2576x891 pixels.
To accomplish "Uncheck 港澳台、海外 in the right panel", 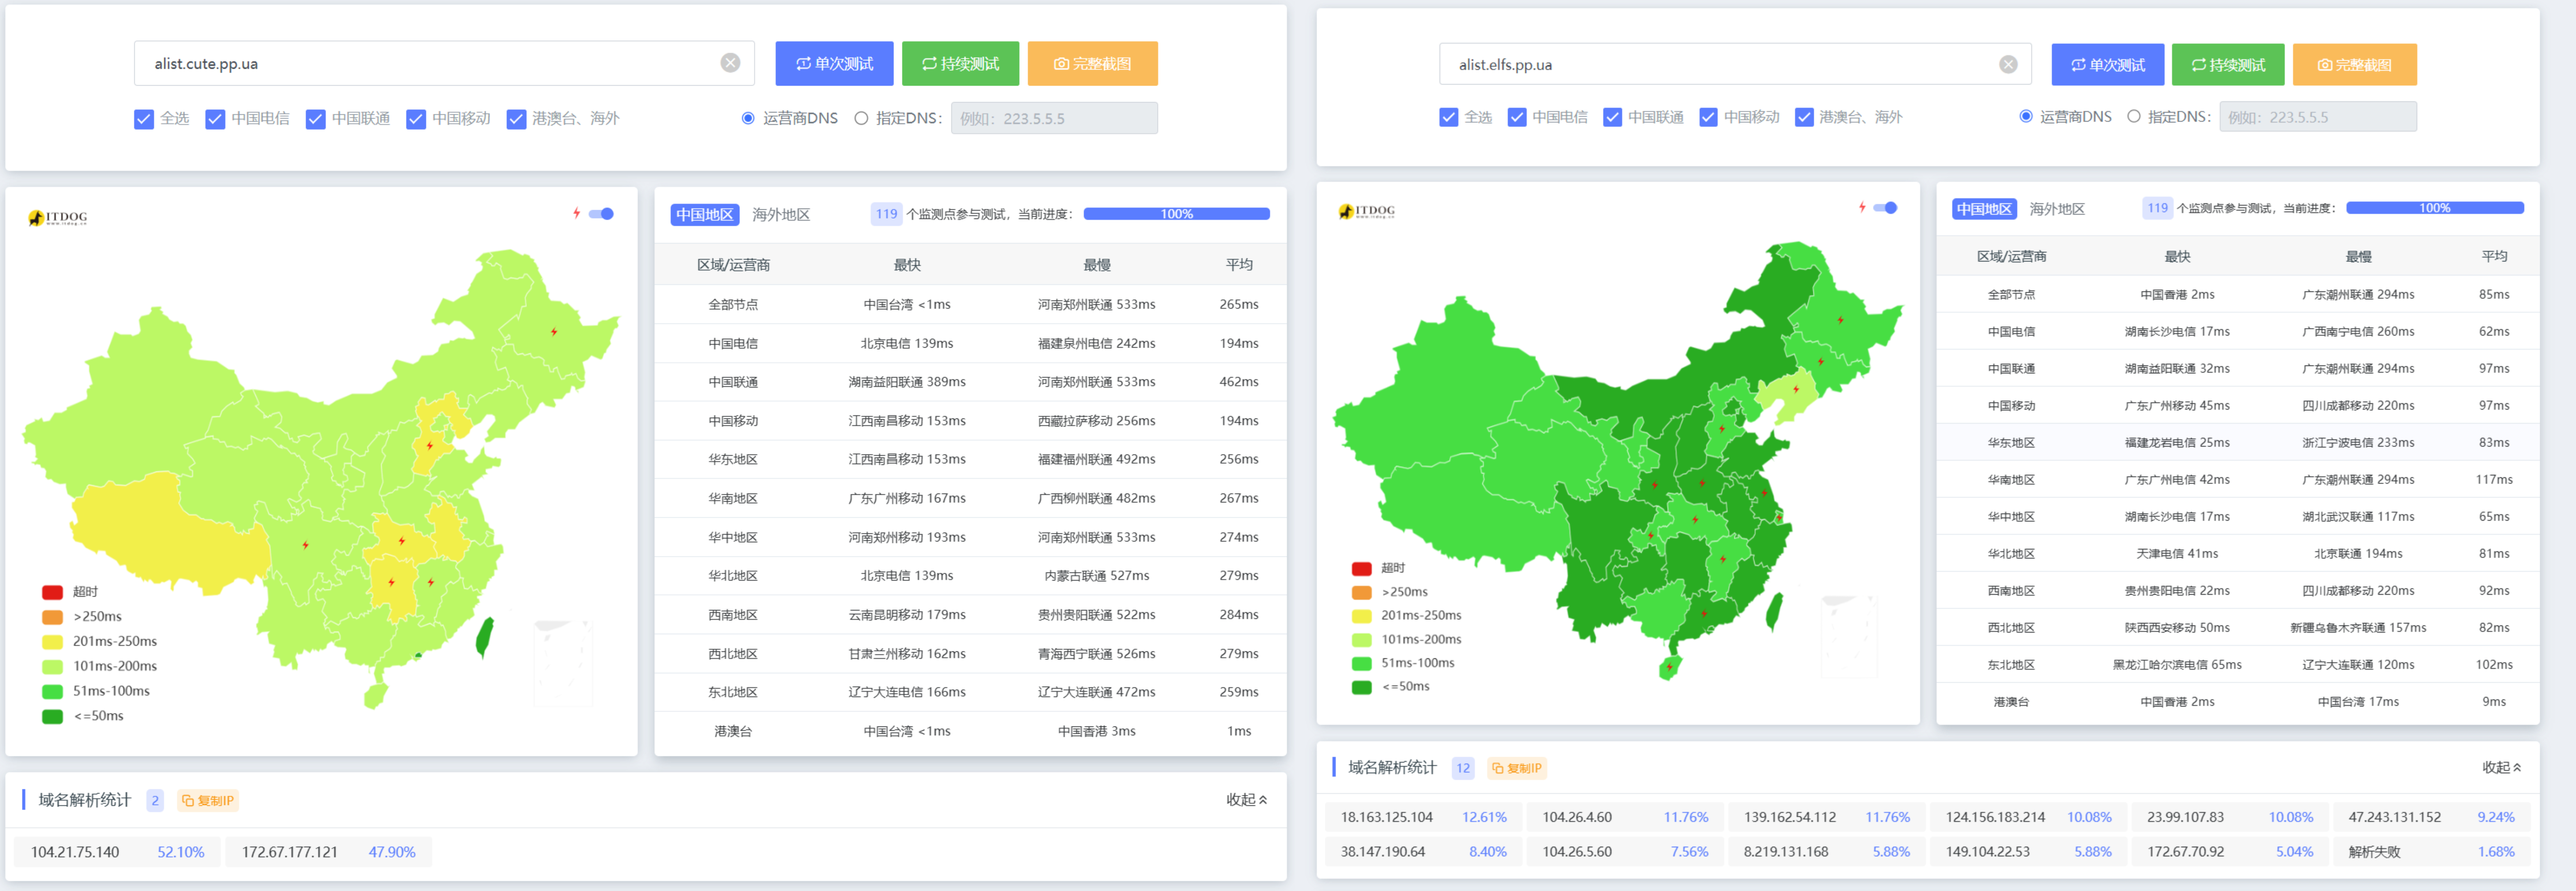I will pyautogui.click(x=1804, y=117).
